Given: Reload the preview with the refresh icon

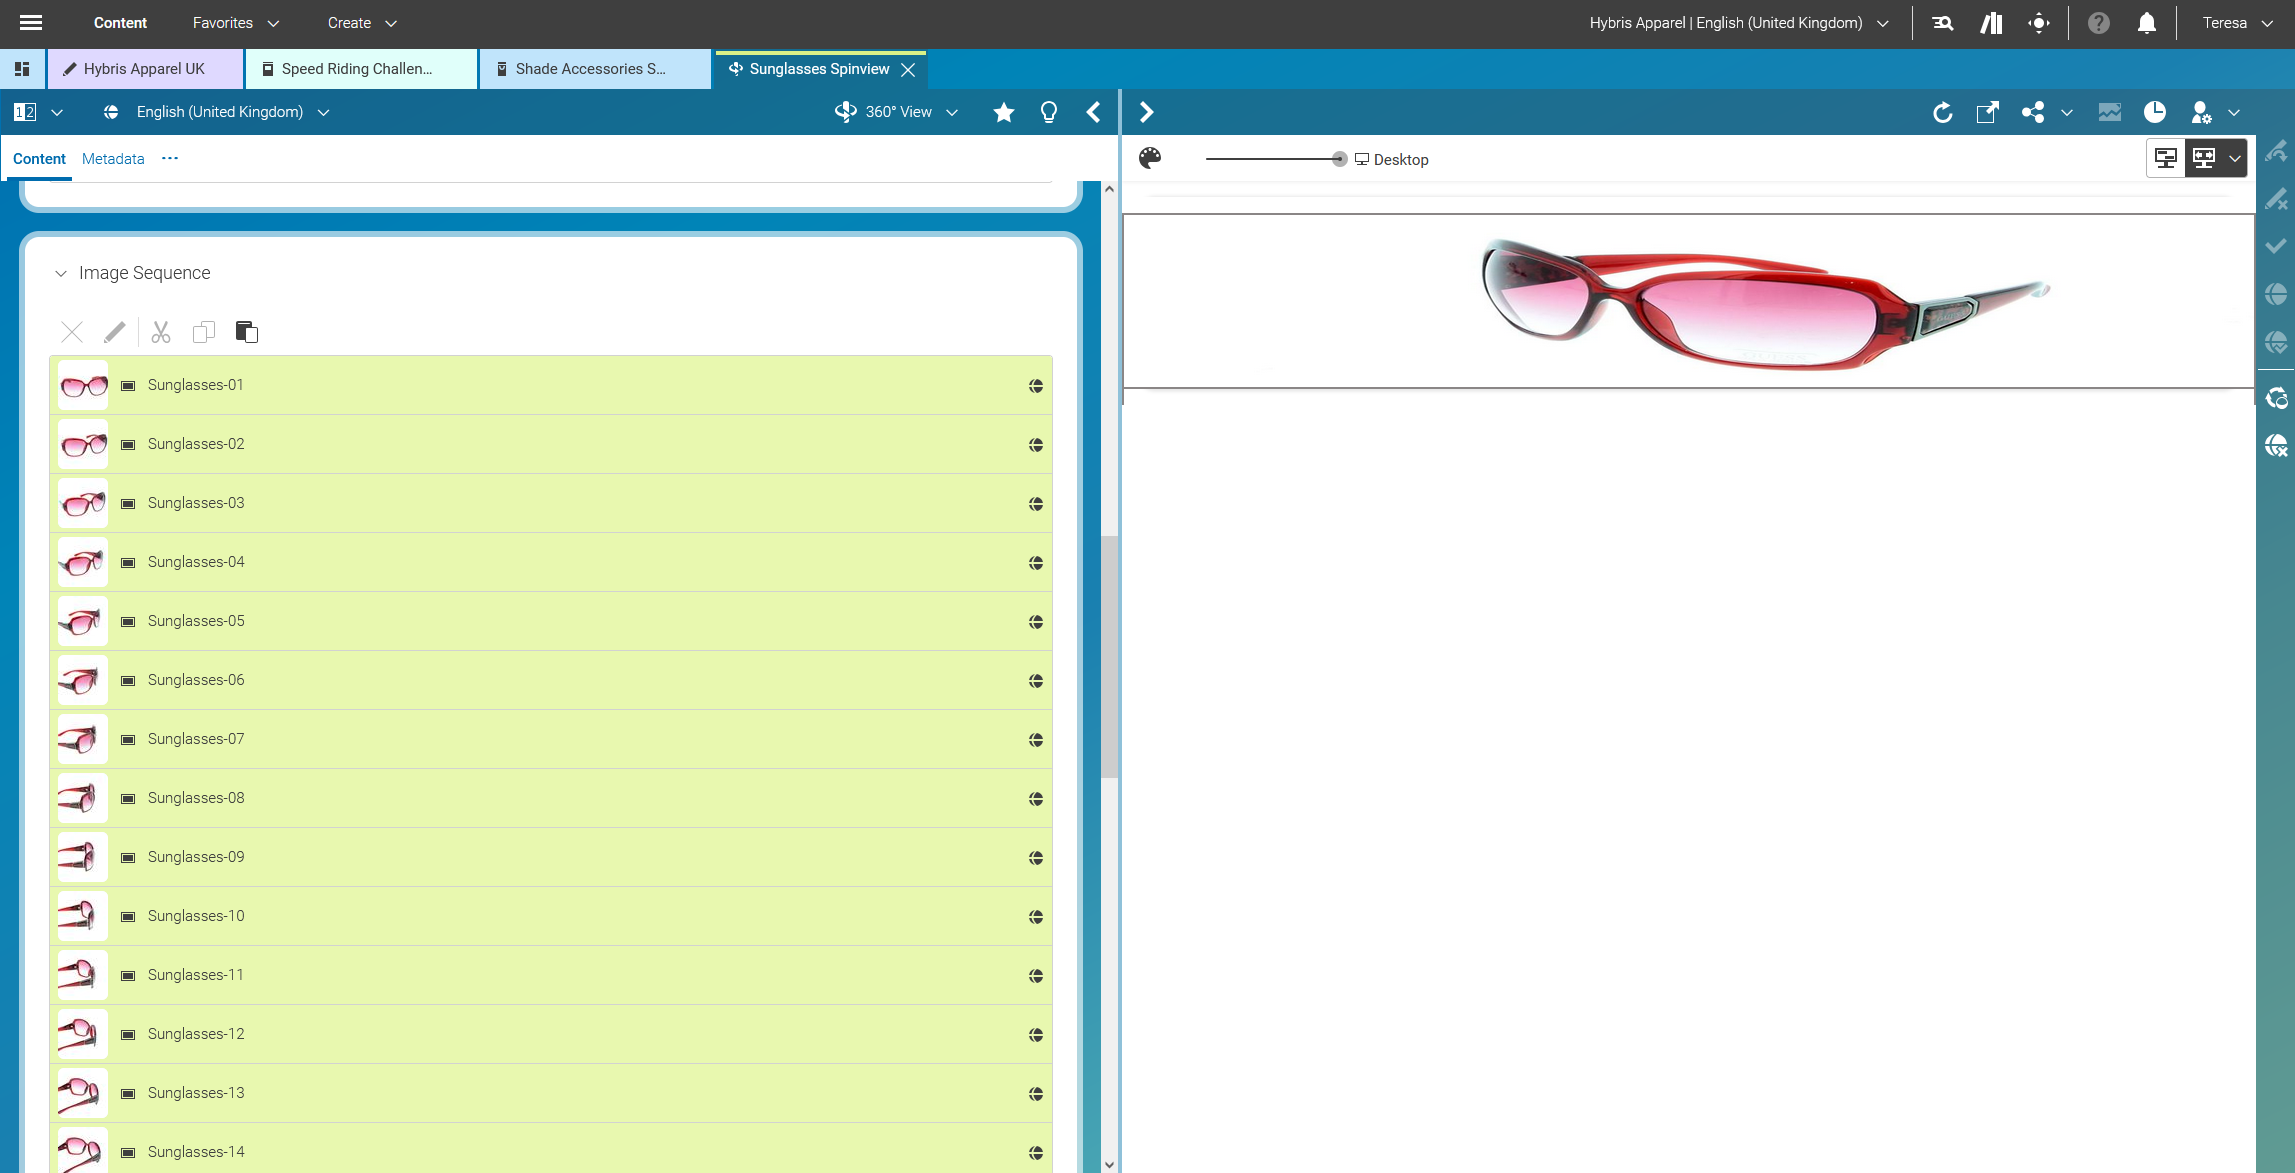Looking at the screenshot, I should point(1942,112).
